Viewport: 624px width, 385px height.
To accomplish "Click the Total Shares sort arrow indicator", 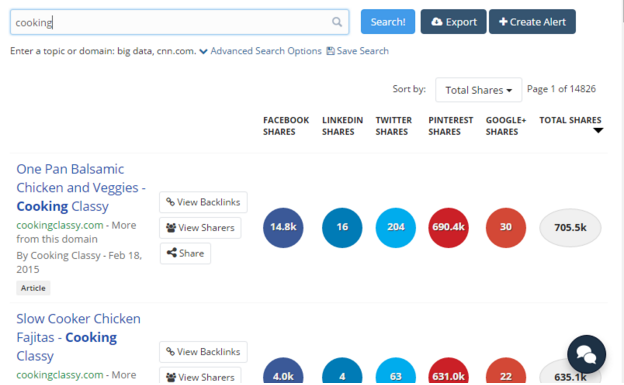I will tap(598, 131).
